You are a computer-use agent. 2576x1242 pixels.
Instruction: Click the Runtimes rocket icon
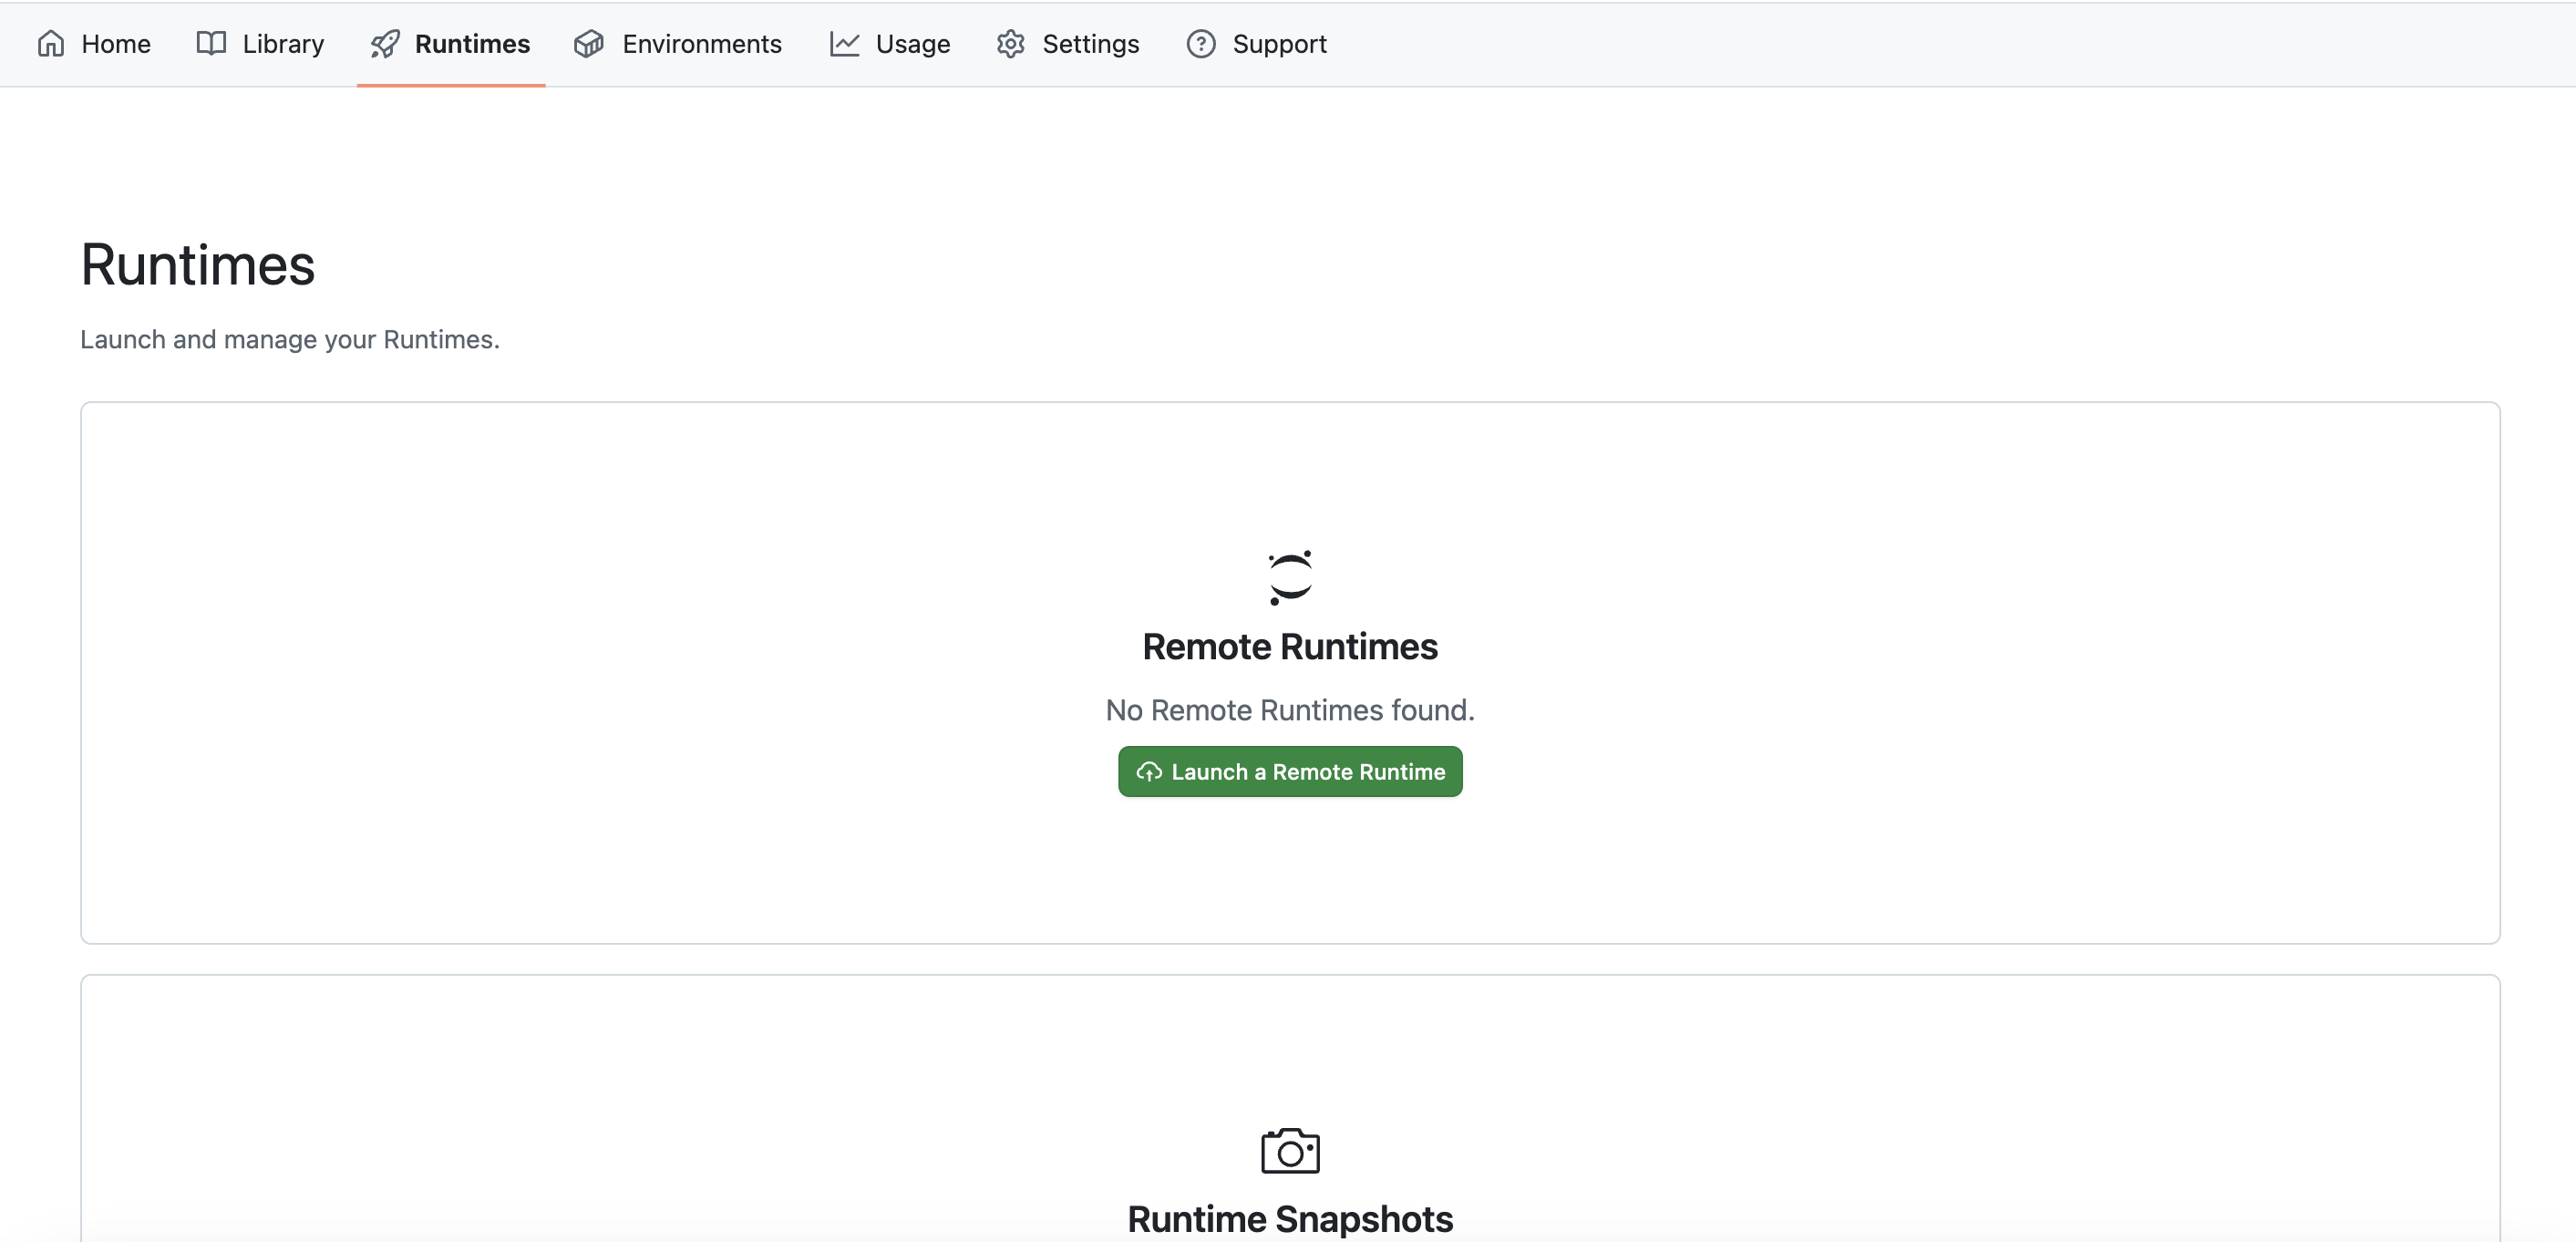coord(385,44)
